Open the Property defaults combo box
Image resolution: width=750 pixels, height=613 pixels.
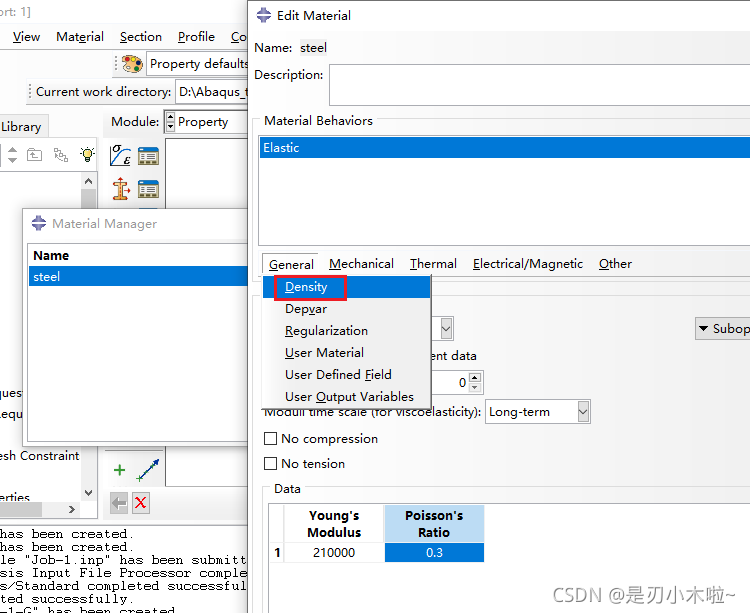pyautogui.click(x=197, y=64)
